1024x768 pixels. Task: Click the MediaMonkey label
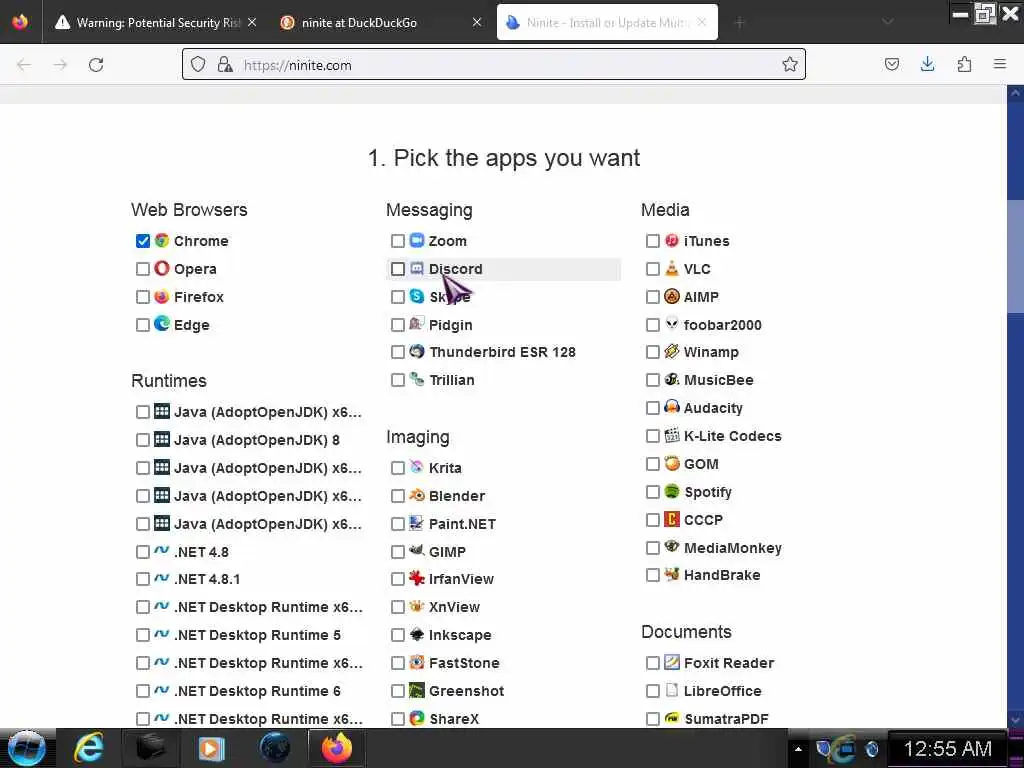click(733, 548)
